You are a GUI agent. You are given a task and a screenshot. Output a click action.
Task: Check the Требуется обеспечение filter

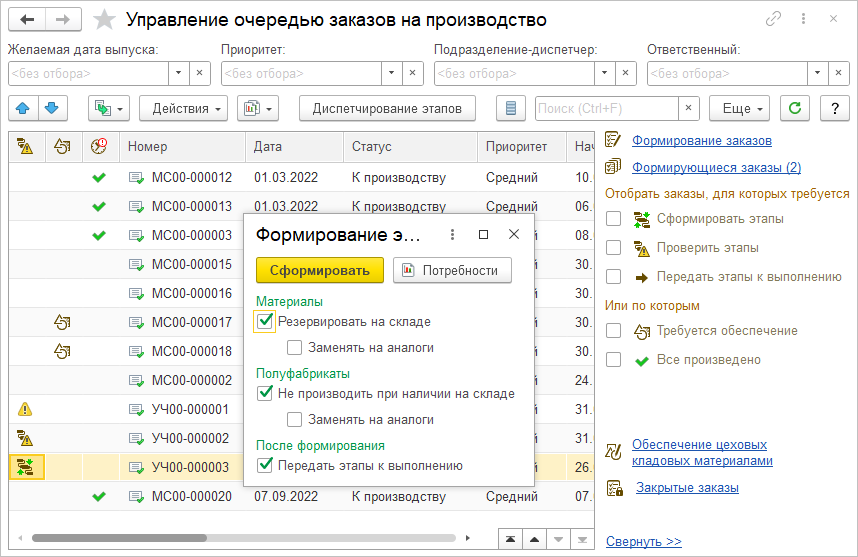613,330
